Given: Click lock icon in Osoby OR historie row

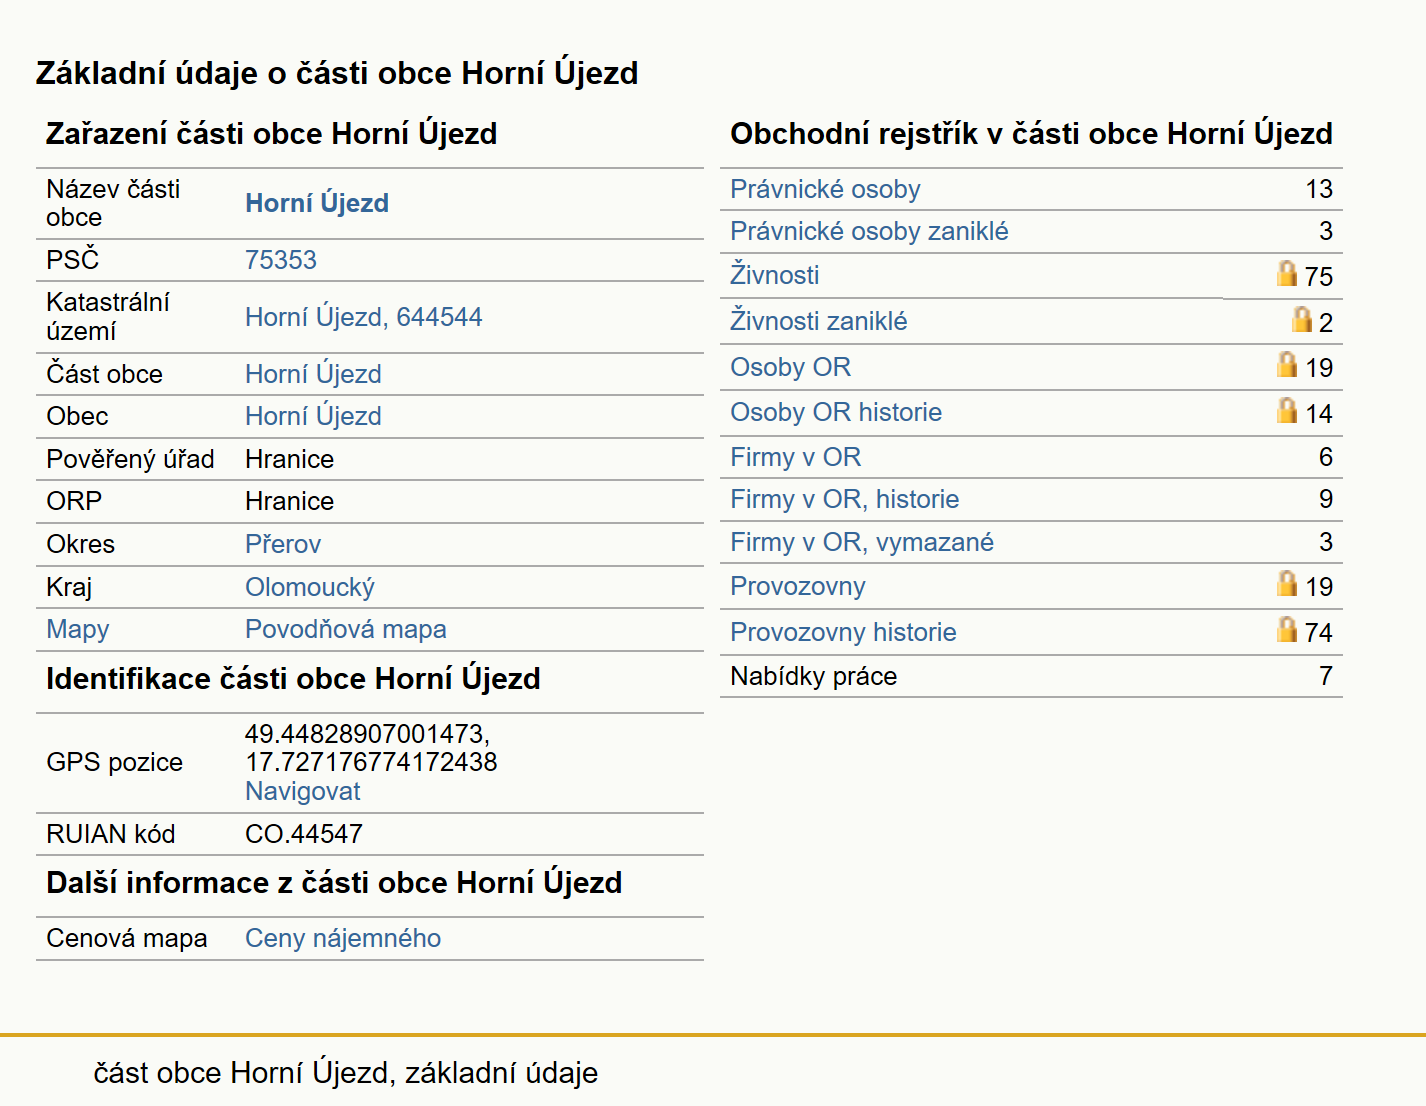Looking at the screenshot, I should pyautogui.click(x=1287, y=410).
